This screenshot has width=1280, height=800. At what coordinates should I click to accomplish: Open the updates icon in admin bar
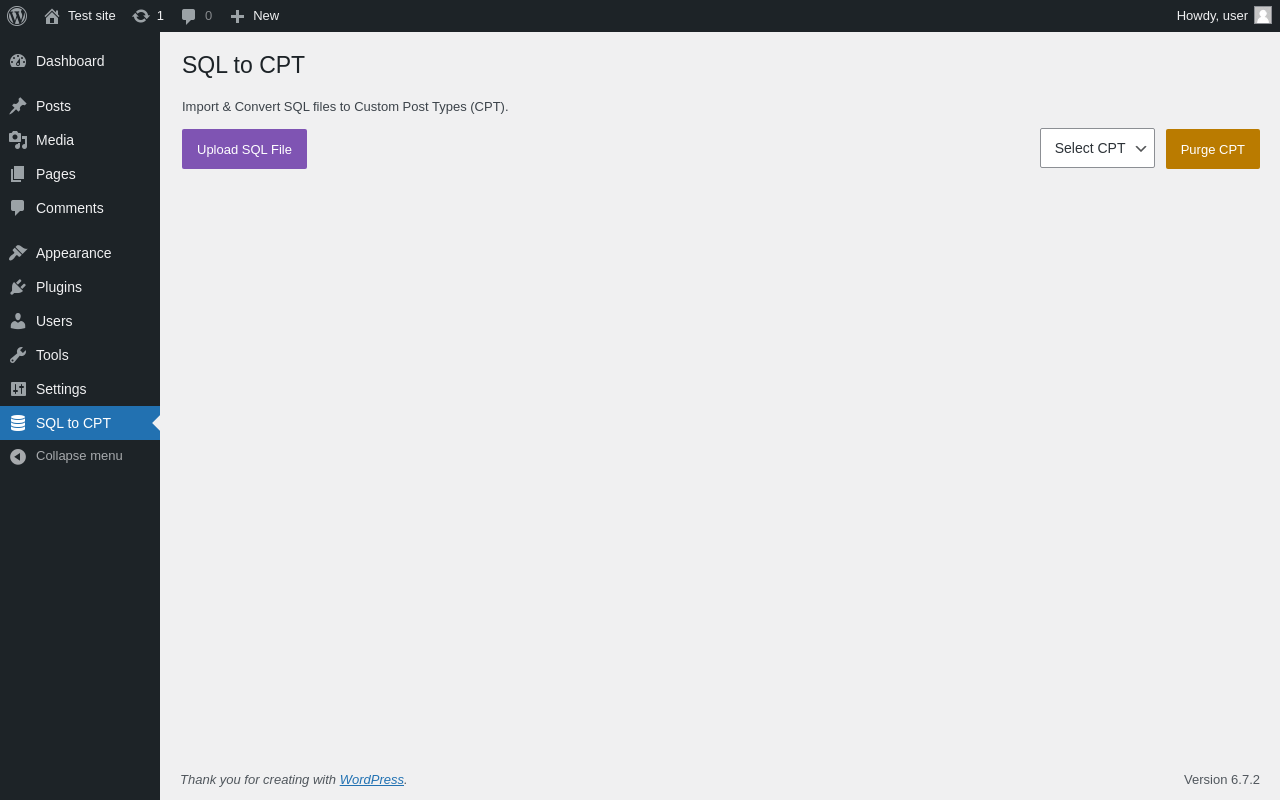pos(141,16)
